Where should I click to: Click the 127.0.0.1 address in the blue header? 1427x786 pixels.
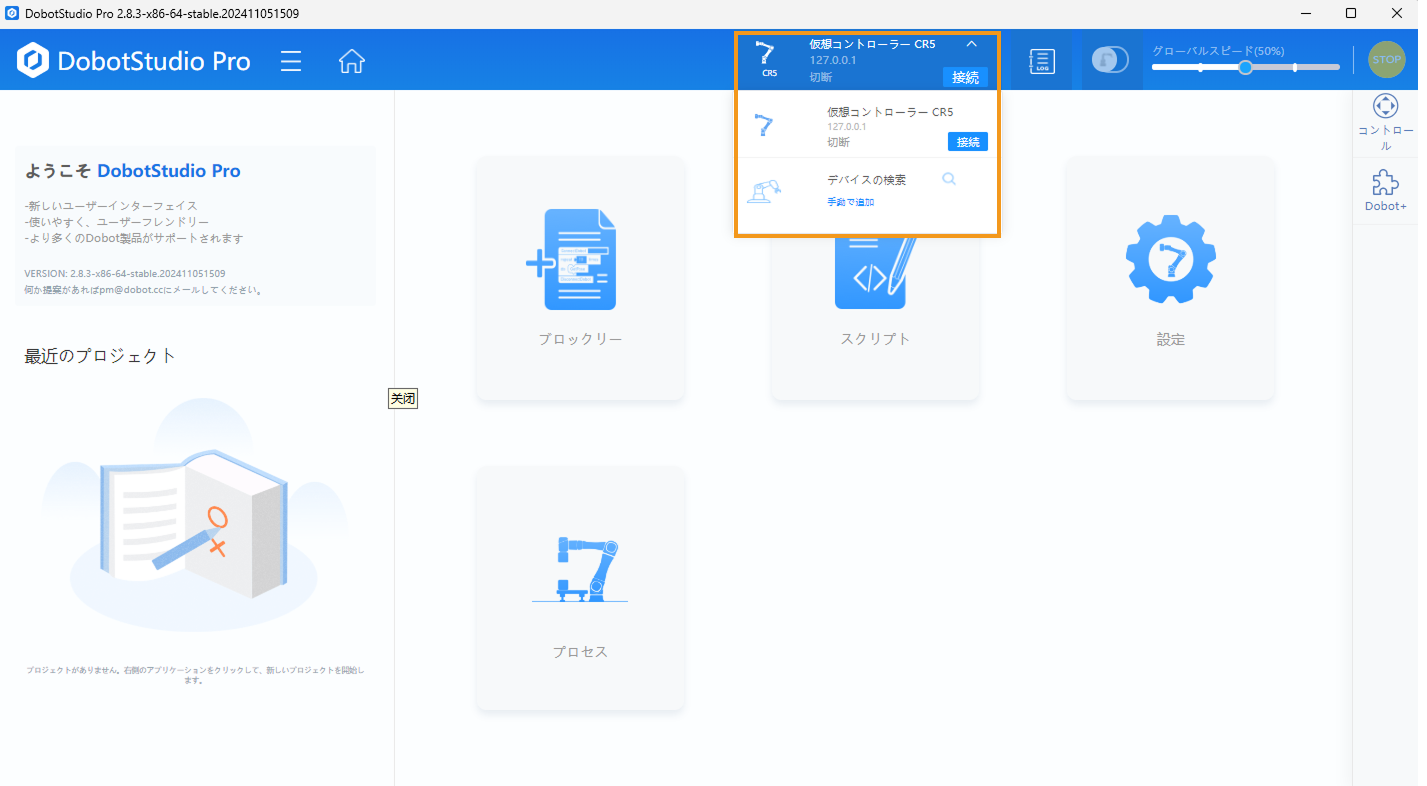point(833,60)
